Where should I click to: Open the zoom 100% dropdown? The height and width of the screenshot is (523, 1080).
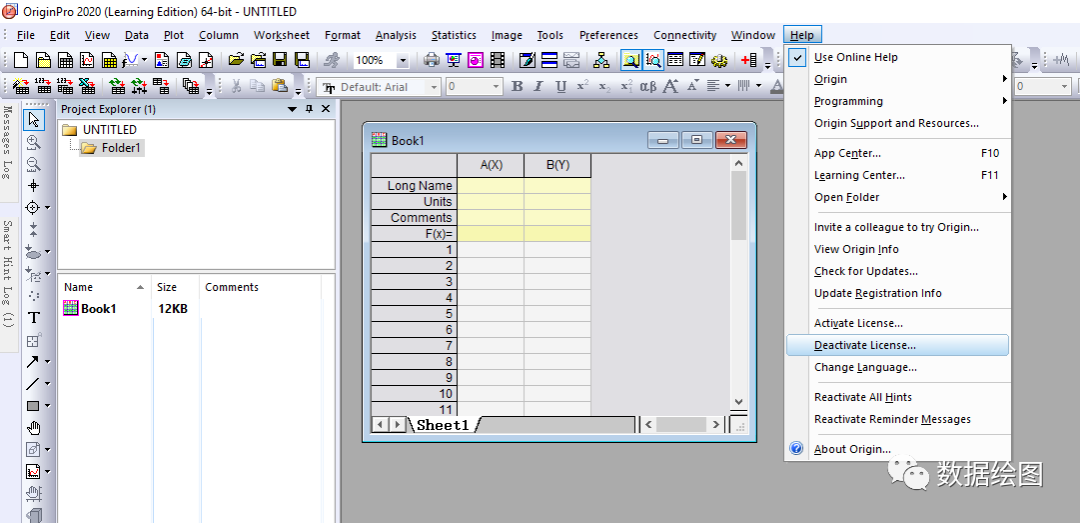point(403,61)
